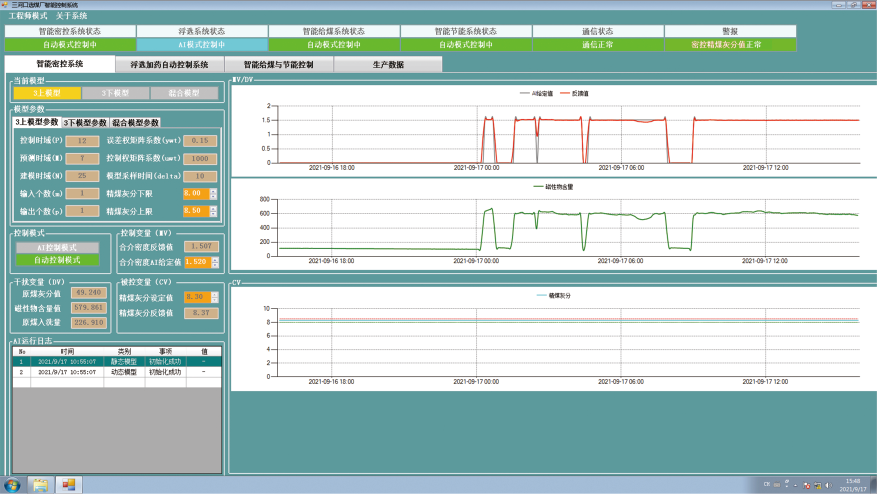
Task: Increase the 精煤灰分下限 value with the up arrow
Action: click(213, 189)
